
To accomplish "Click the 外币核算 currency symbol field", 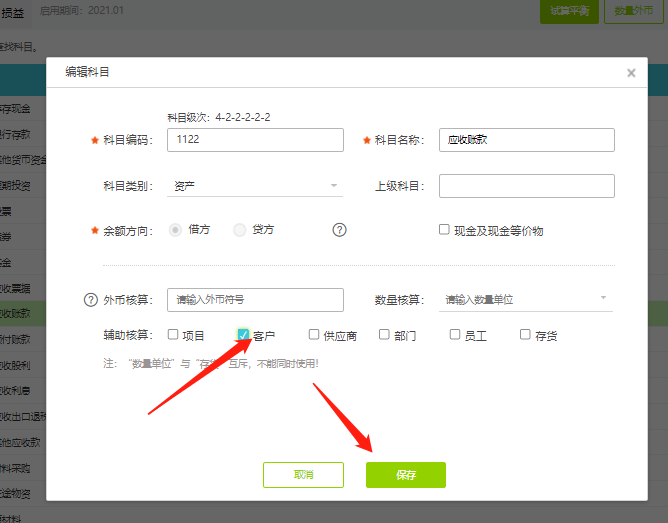I will point(255,300).
